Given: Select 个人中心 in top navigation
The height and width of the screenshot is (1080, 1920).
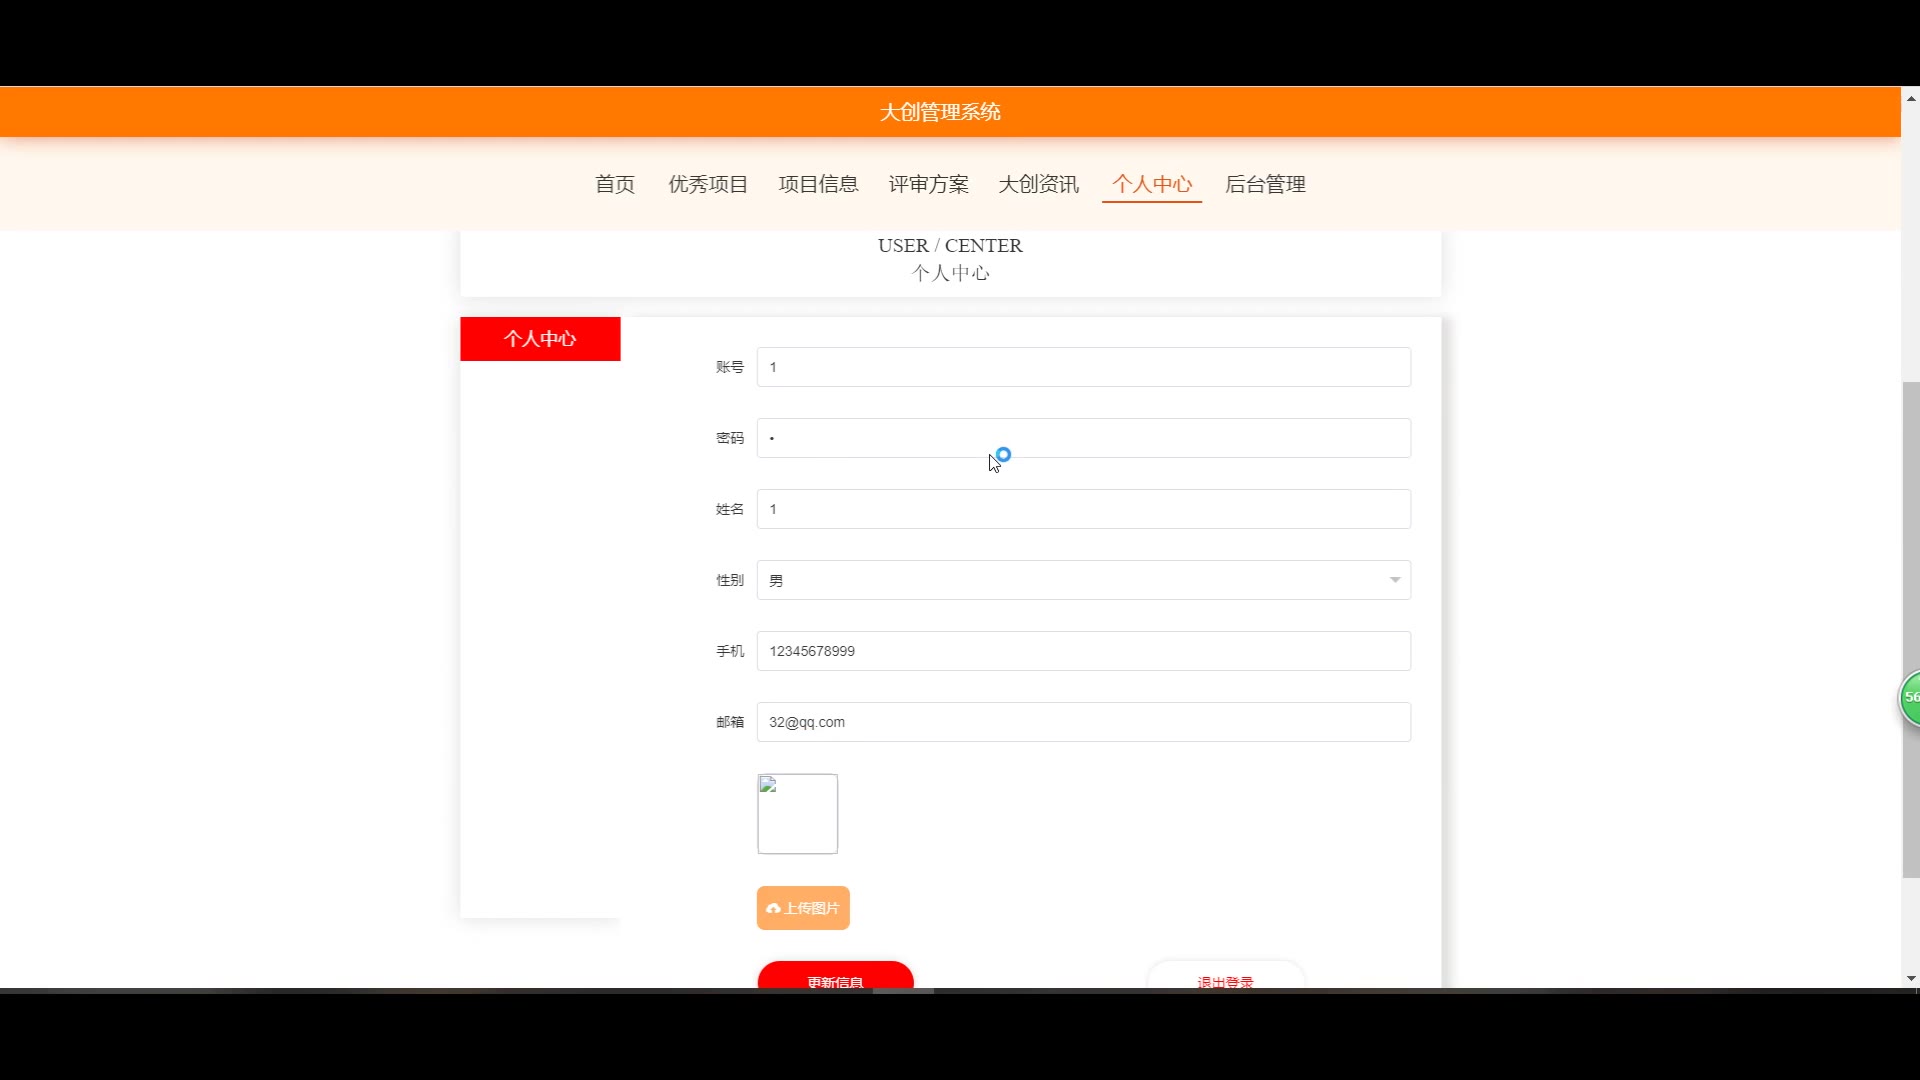Looking at the screenshot, I should click(1152, 184).
